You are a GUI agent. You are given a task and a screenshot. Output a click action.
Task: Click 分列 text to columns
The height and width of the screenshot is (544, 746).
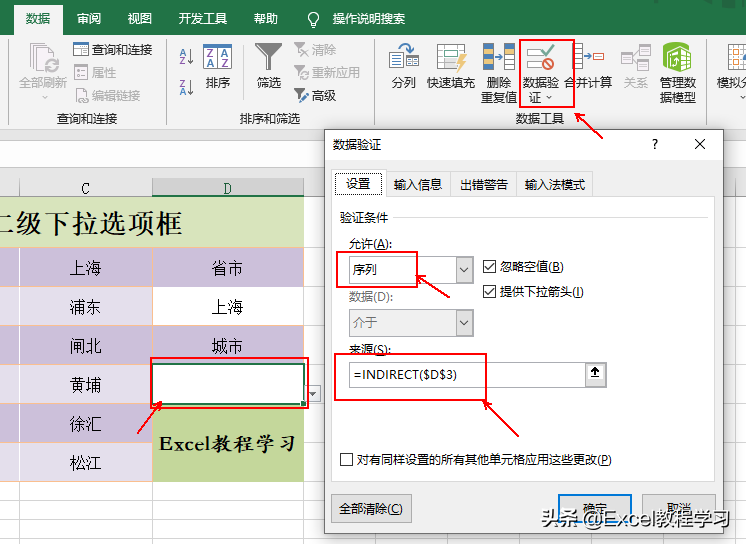403,65
